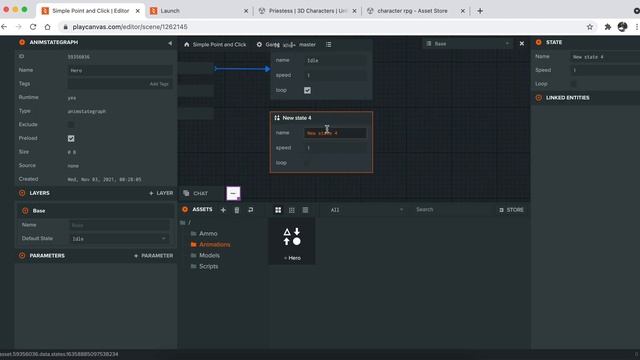
Task: Click the assets Search field
Action: coord(451,210)
